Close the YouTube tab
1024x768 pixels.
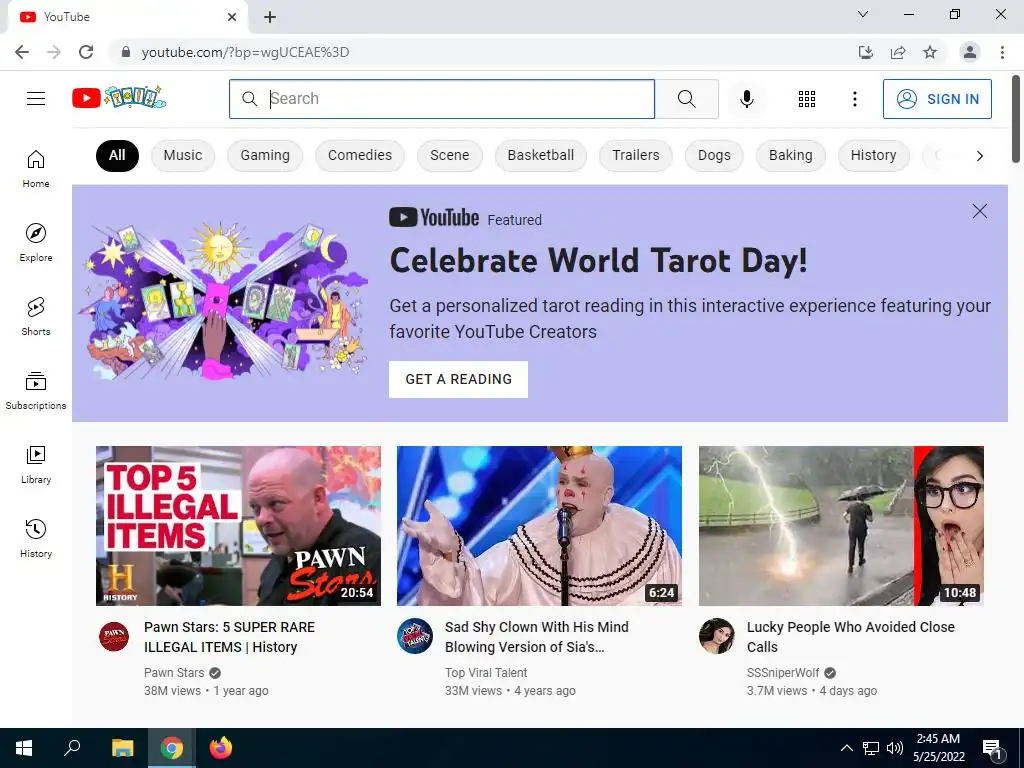232,17
